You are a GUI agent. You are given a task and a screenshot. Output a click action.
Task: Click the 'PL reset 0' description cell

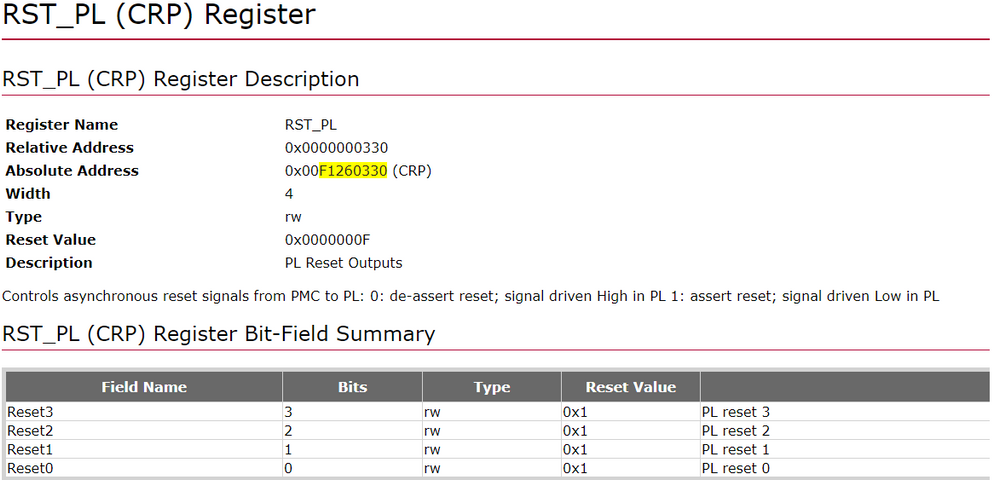click(x=845, y=468)
